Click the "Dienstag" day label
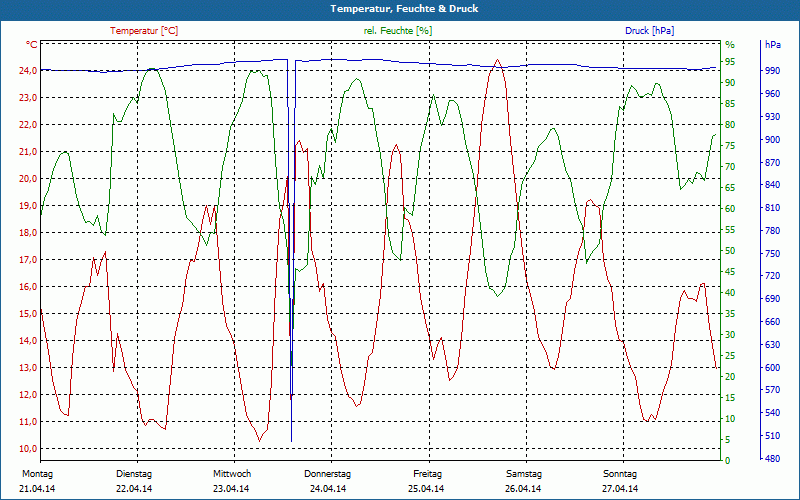Viewport: 800px width, 500px height. 134,474
